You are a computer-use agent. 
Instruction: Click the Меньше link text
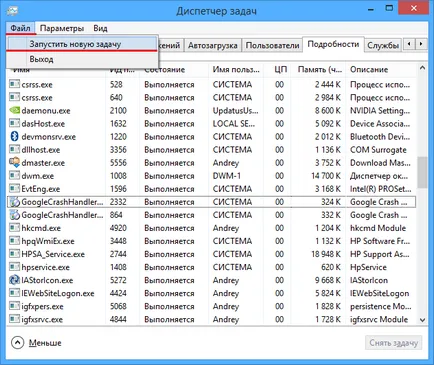45,343
